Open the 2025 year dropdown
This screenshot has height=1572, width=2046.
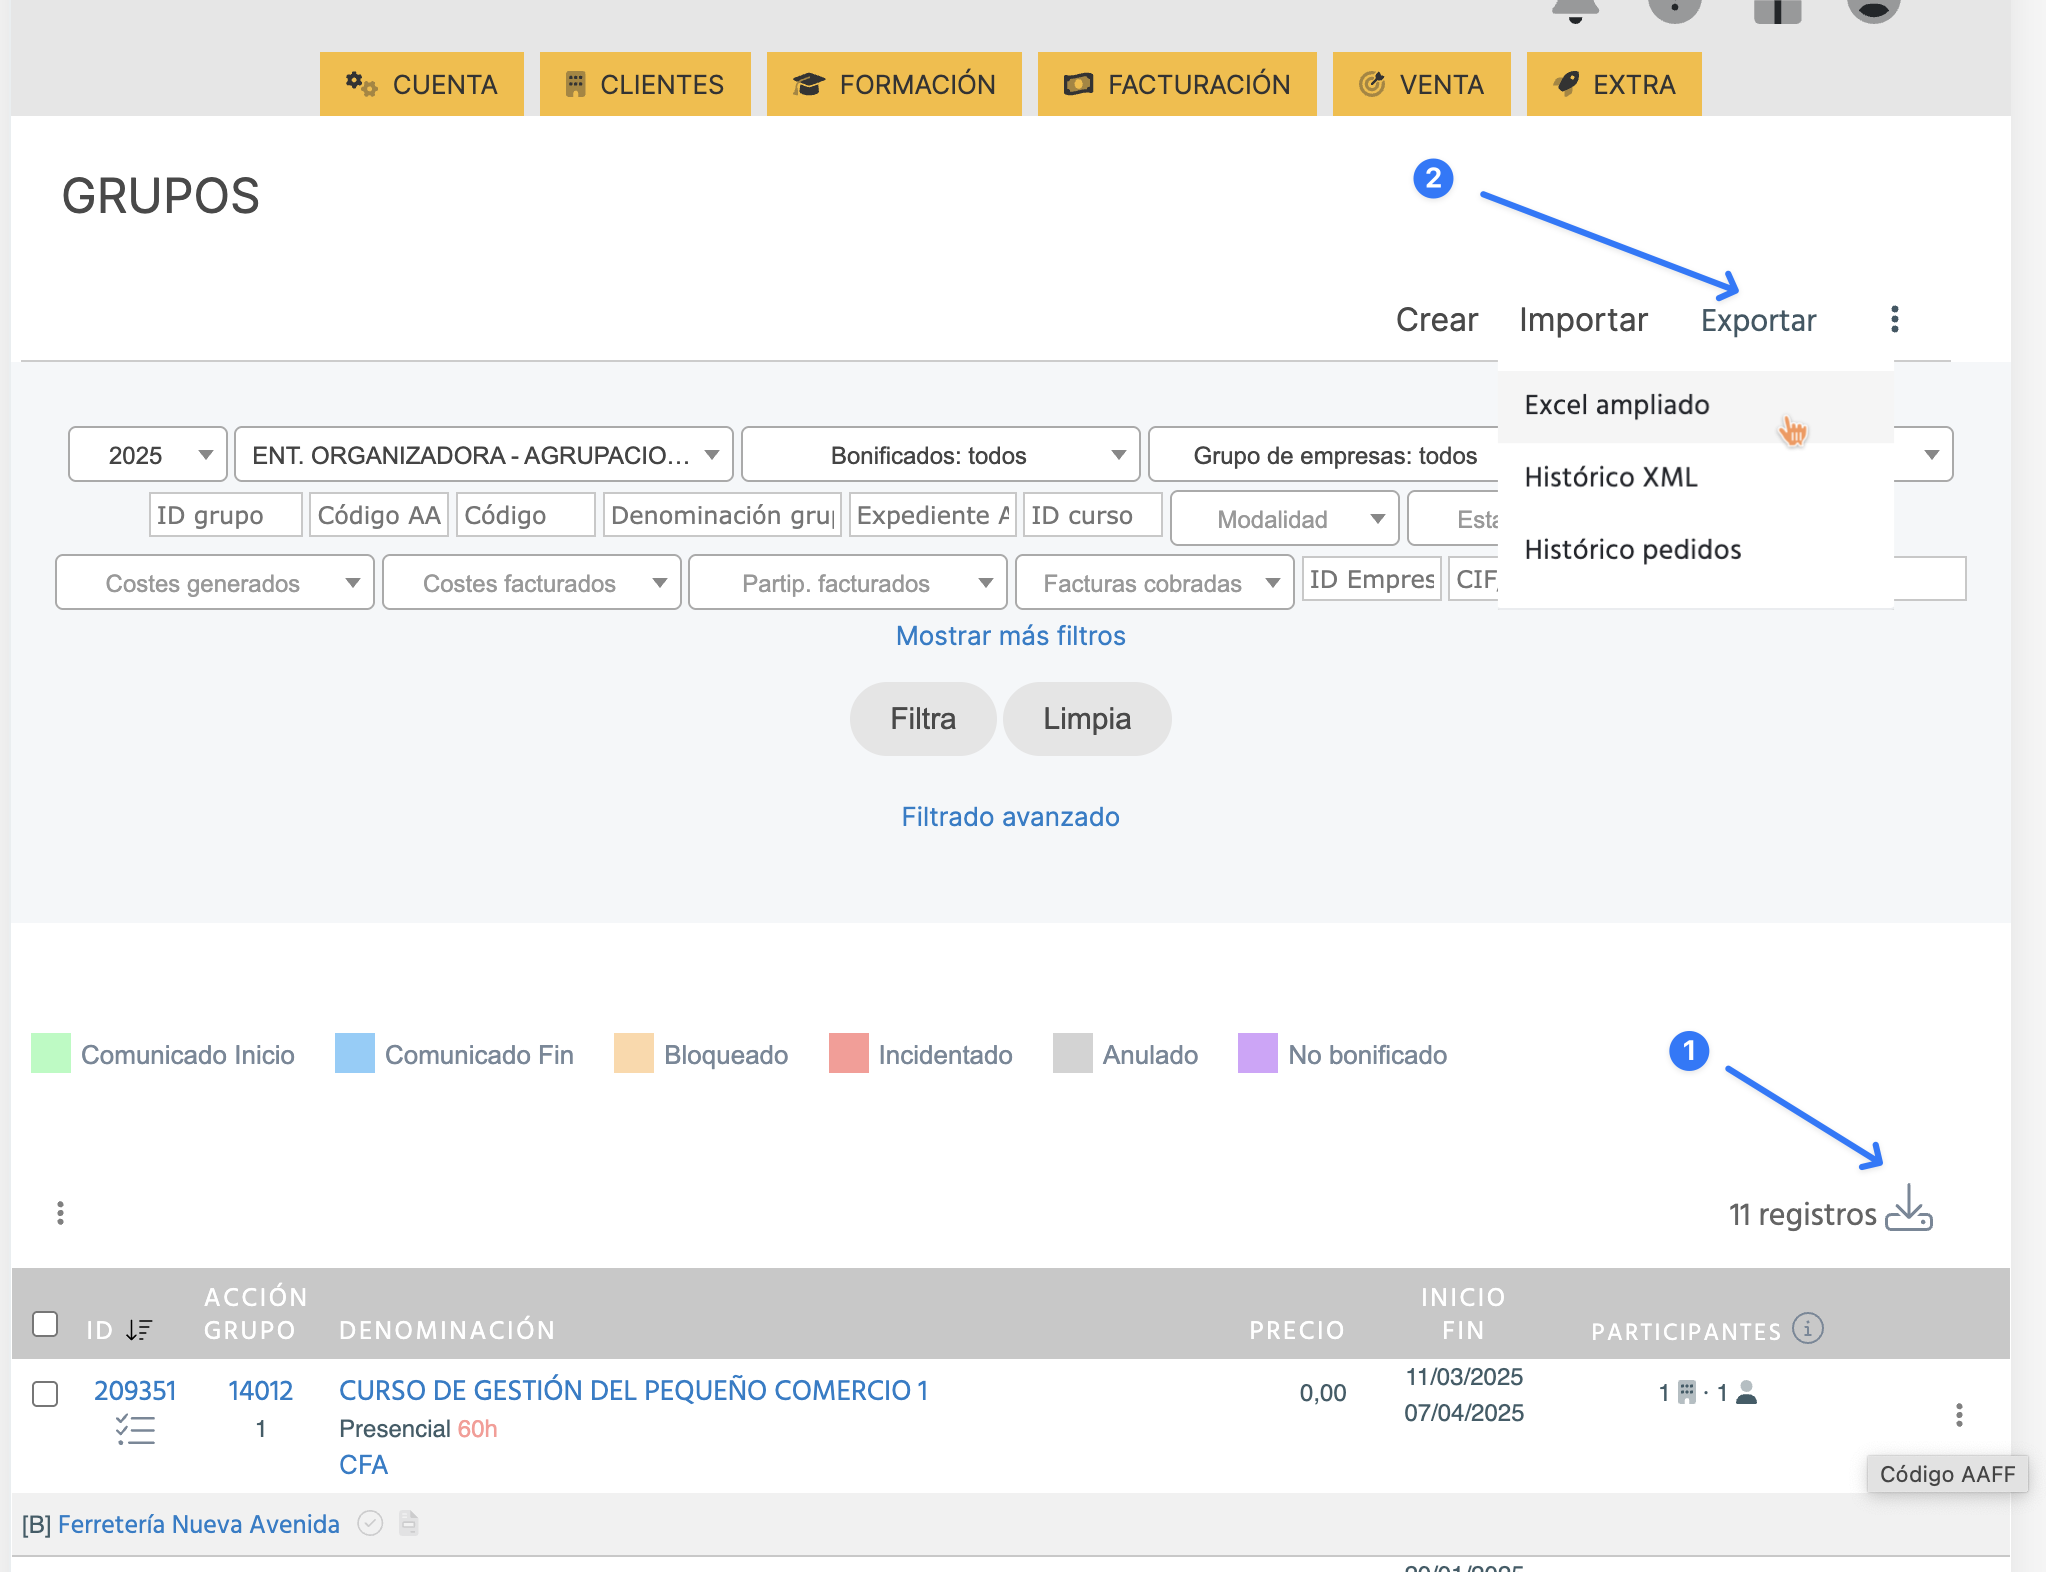coord(148,455)
